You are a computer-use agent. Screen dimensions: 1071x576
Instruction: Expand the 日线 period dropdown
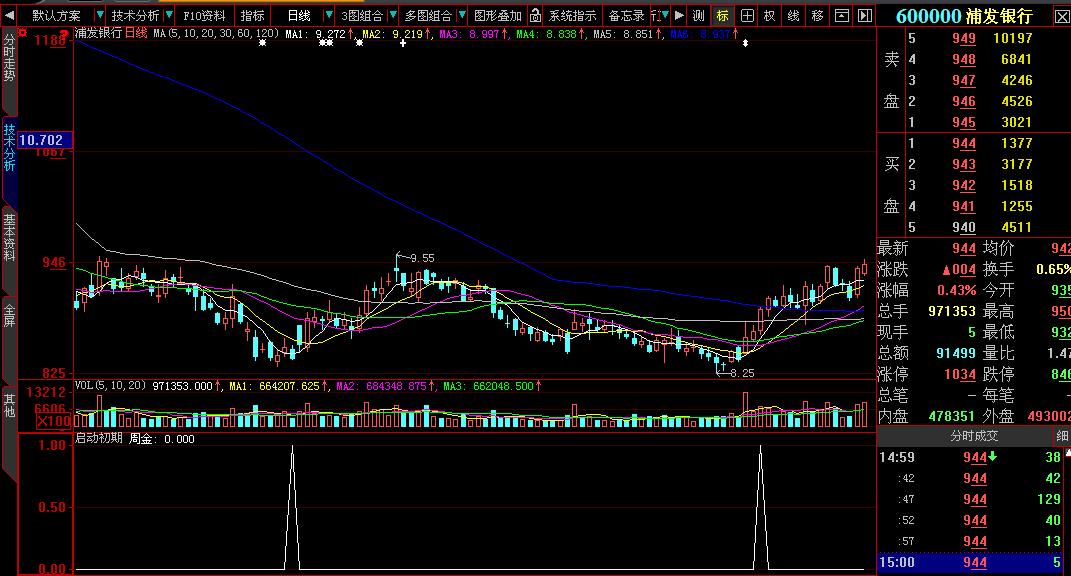[x=324, y=15]
